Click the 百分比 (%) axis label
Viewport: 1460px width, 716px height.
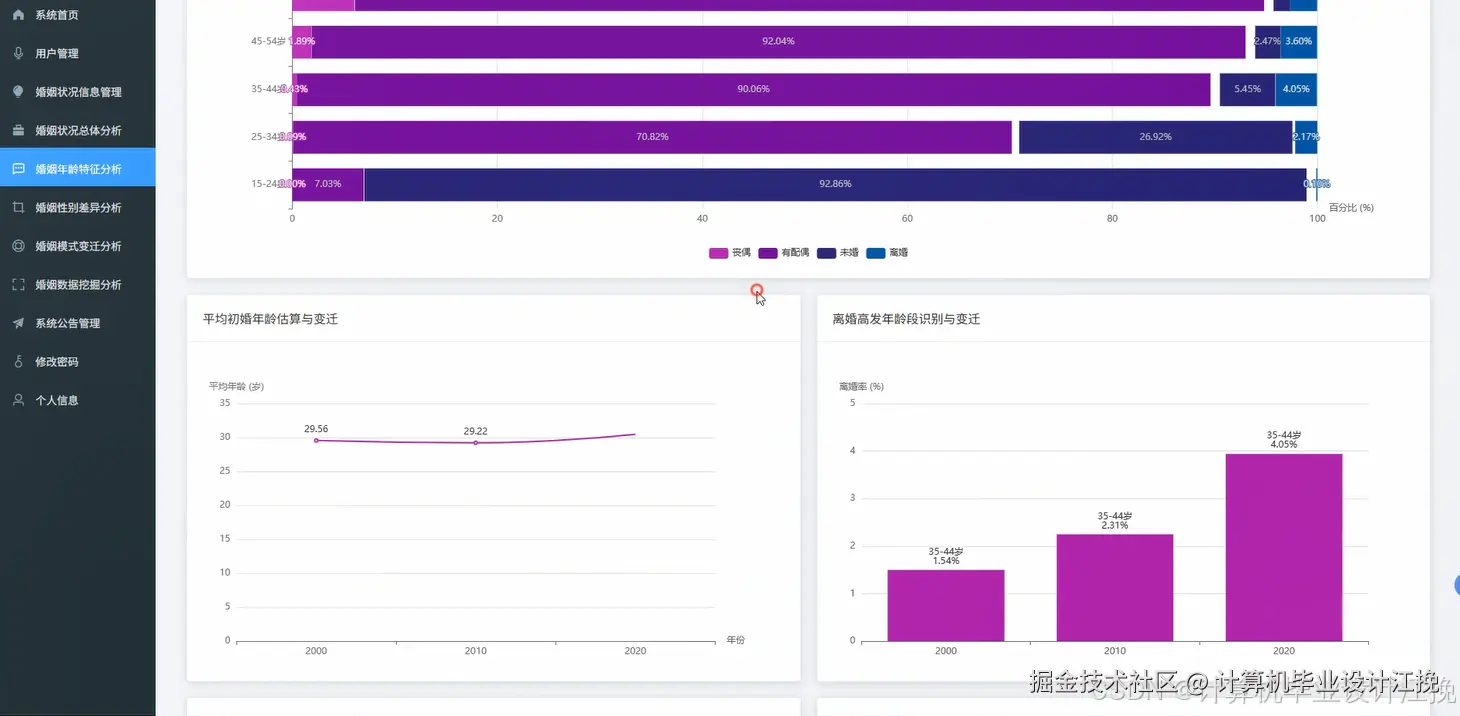point(1351,207)
